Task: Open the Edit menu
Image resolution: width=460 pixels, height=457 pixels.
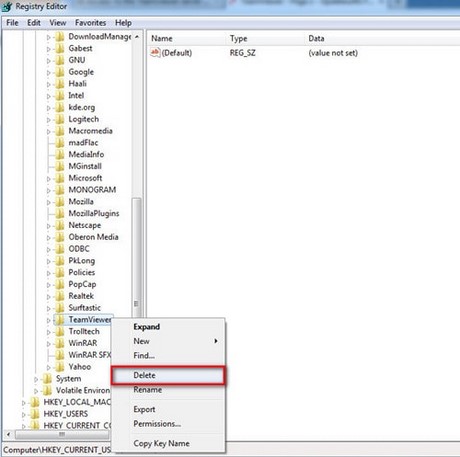Action: point(34,23)
